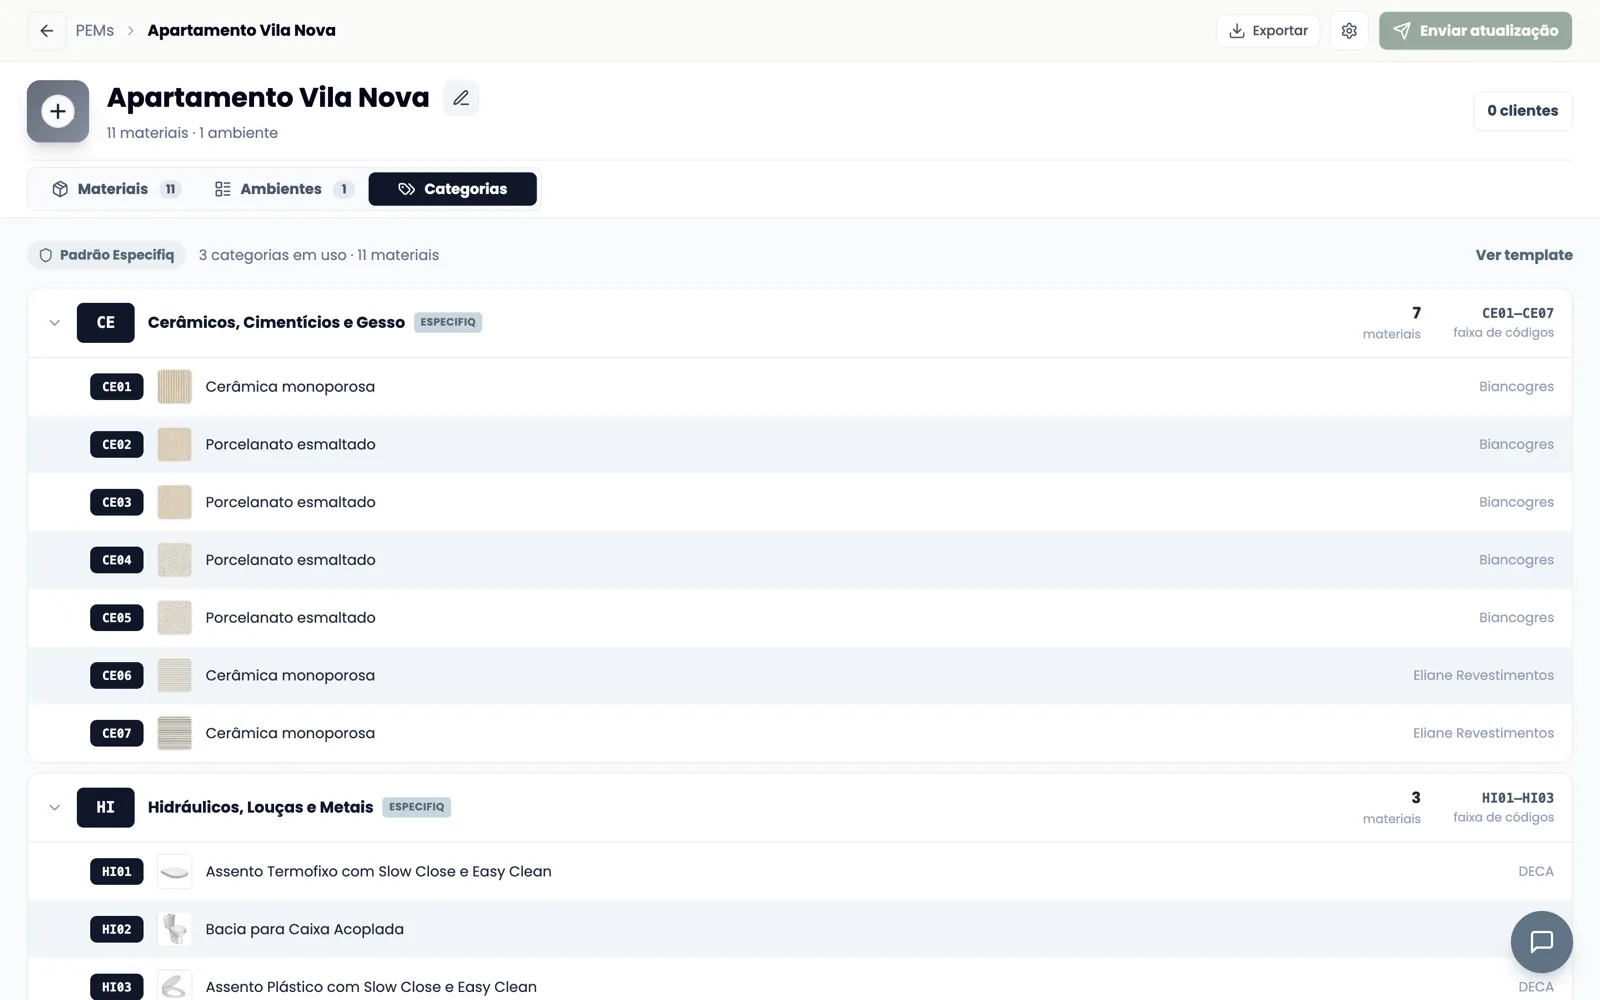Collapse the Cerâmicos, Cimentícios e Gesso category

point(54,322)
